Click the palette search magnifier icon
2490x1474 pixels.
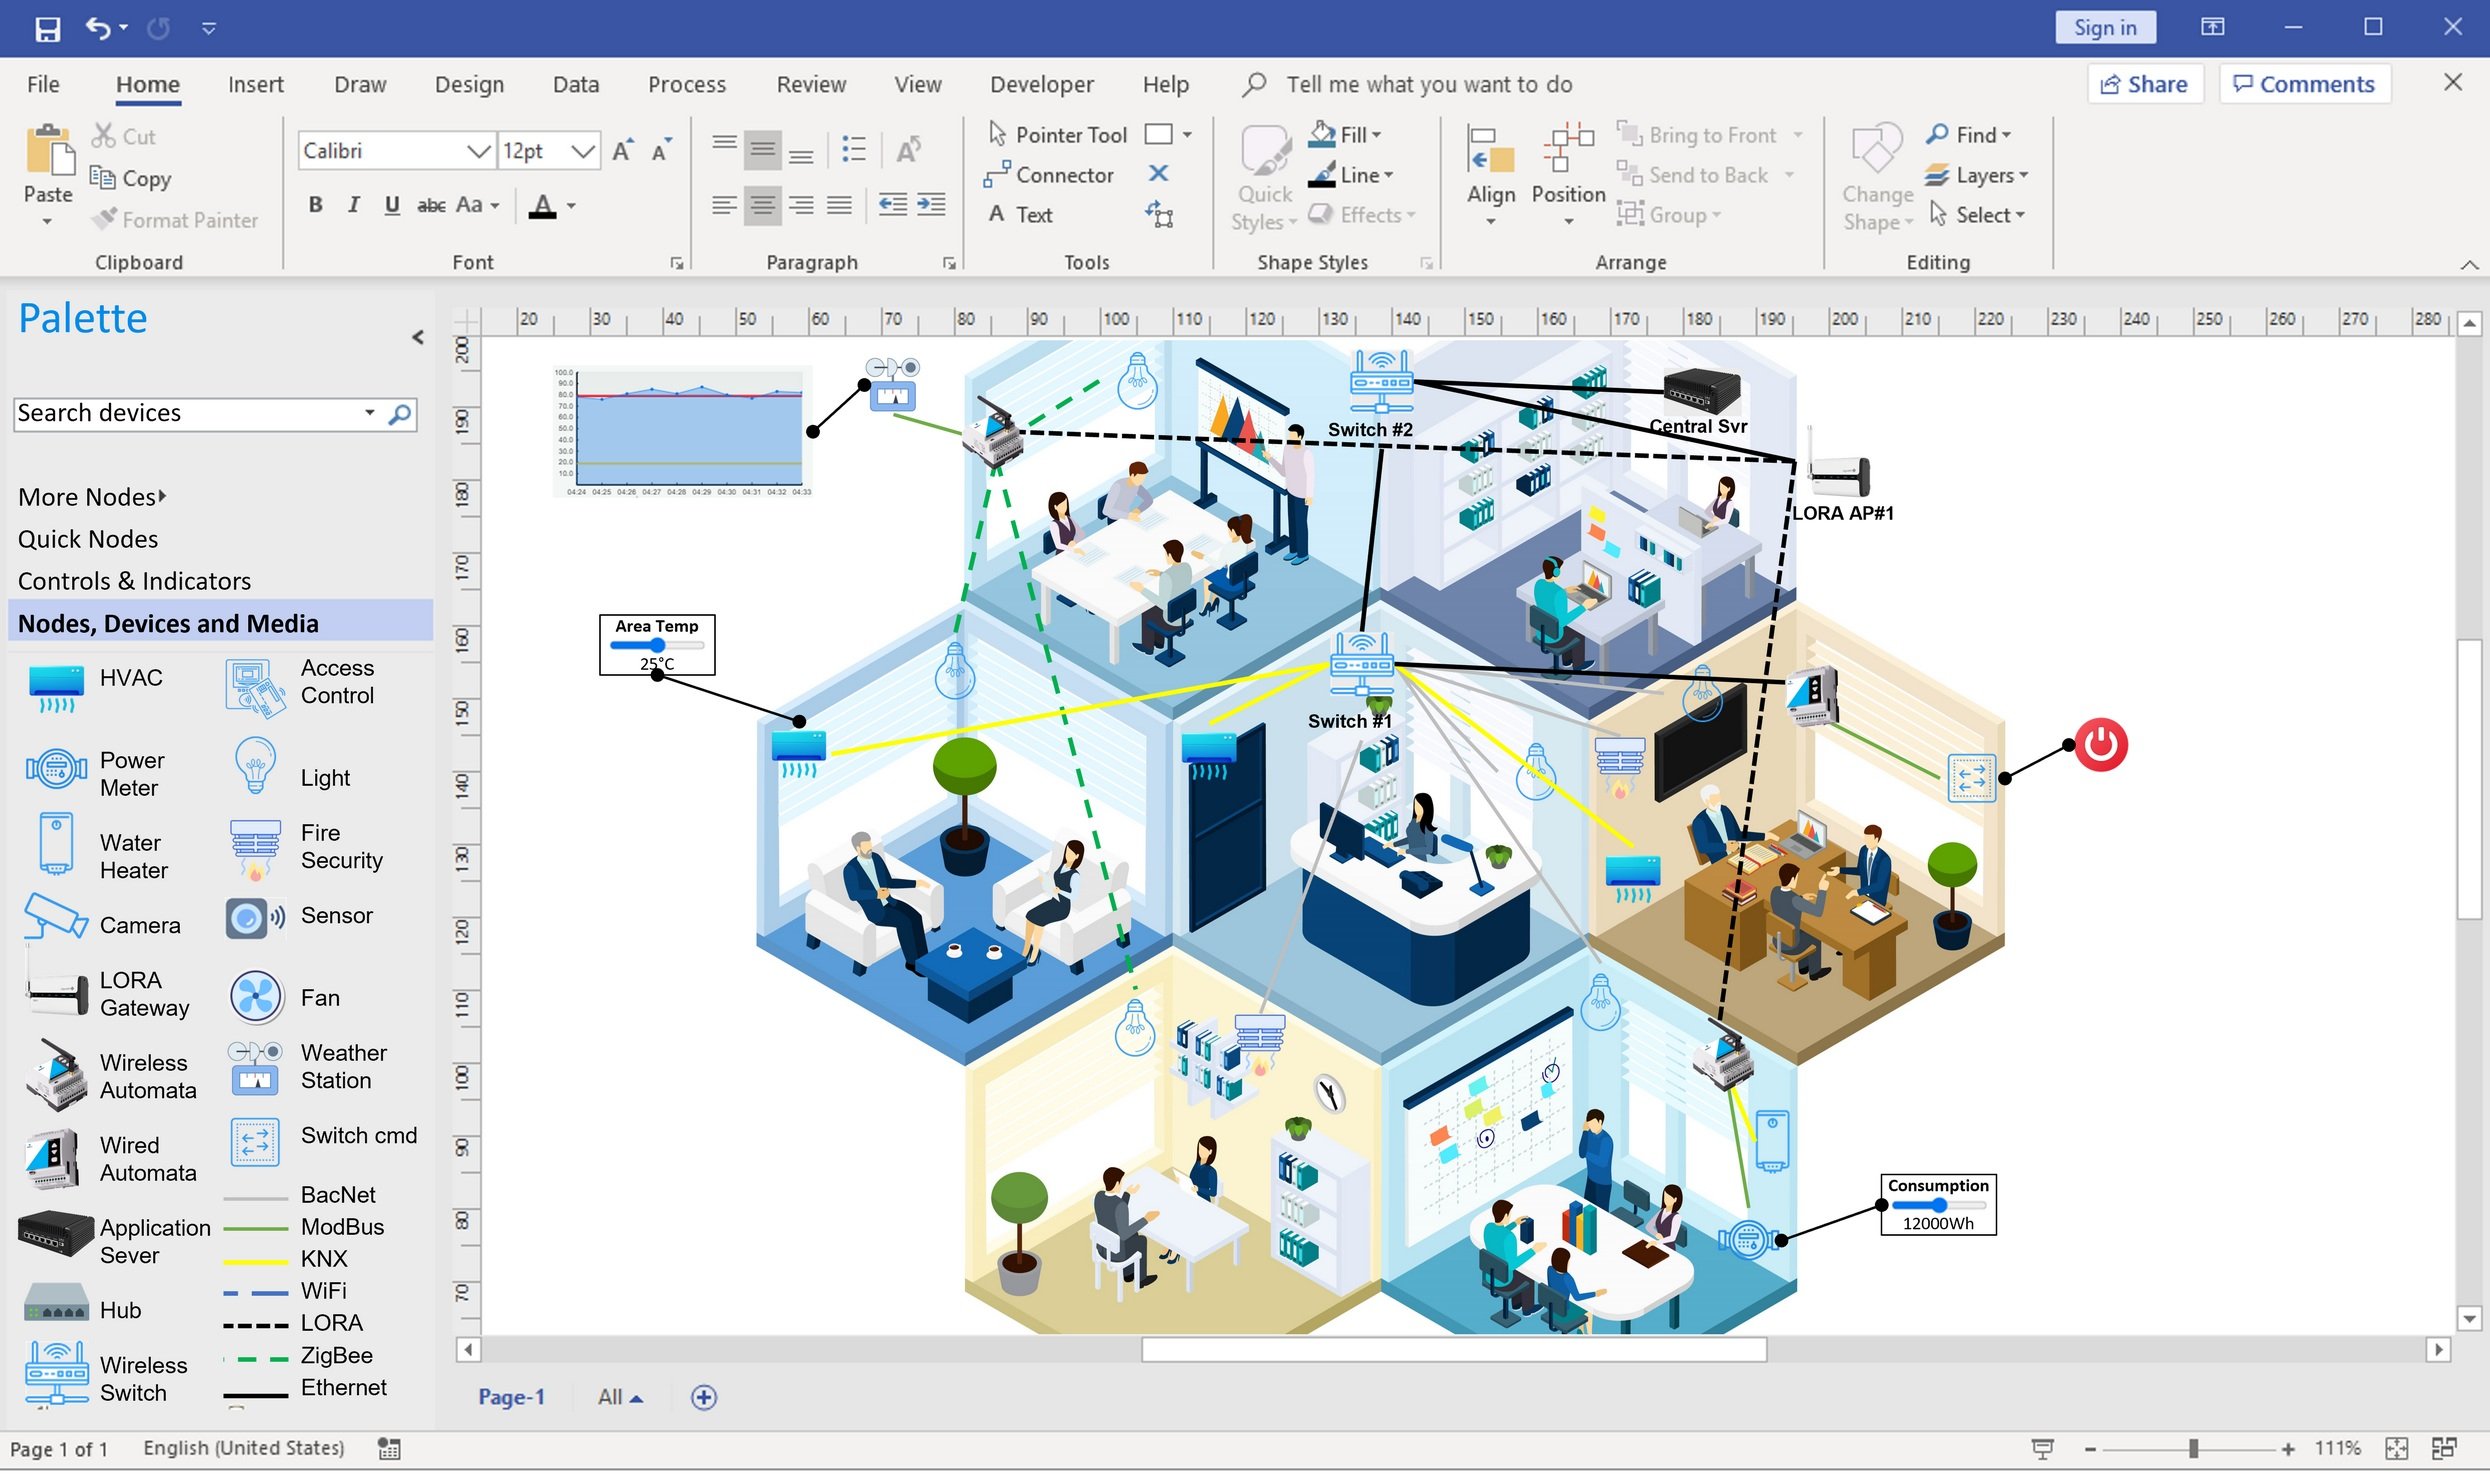[399, 414]
